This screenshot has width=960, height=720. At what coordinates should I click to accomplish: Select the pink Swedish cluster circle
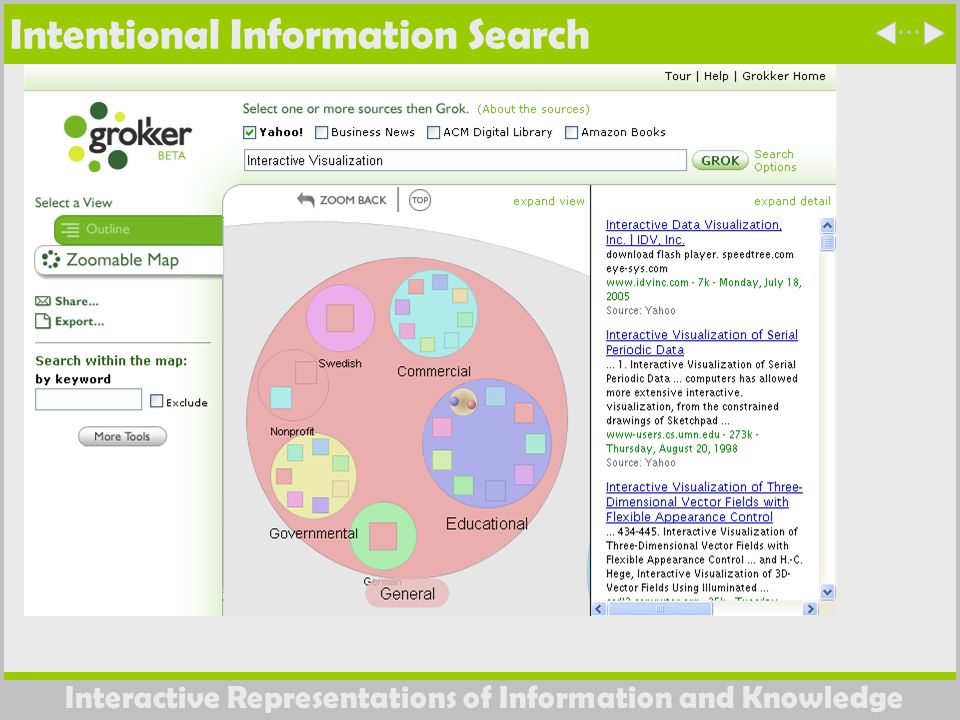point(340,318)
